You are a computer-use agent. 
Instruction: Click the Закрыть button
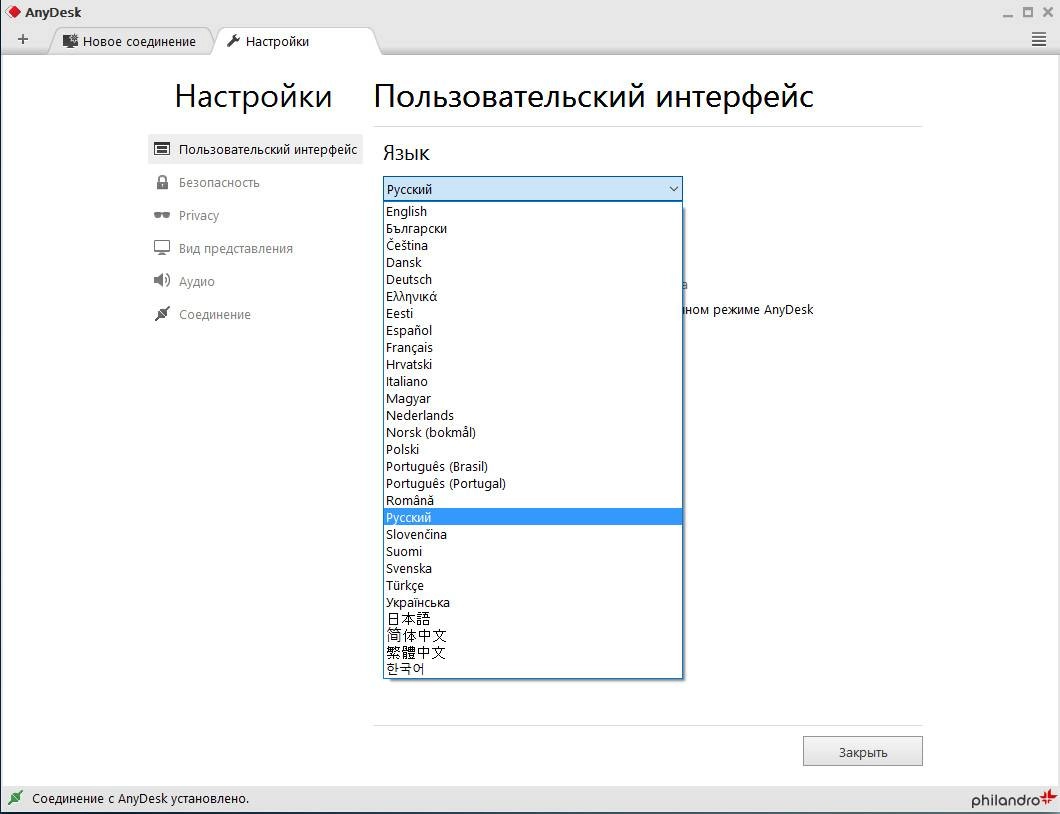click(x=863, y=751)
